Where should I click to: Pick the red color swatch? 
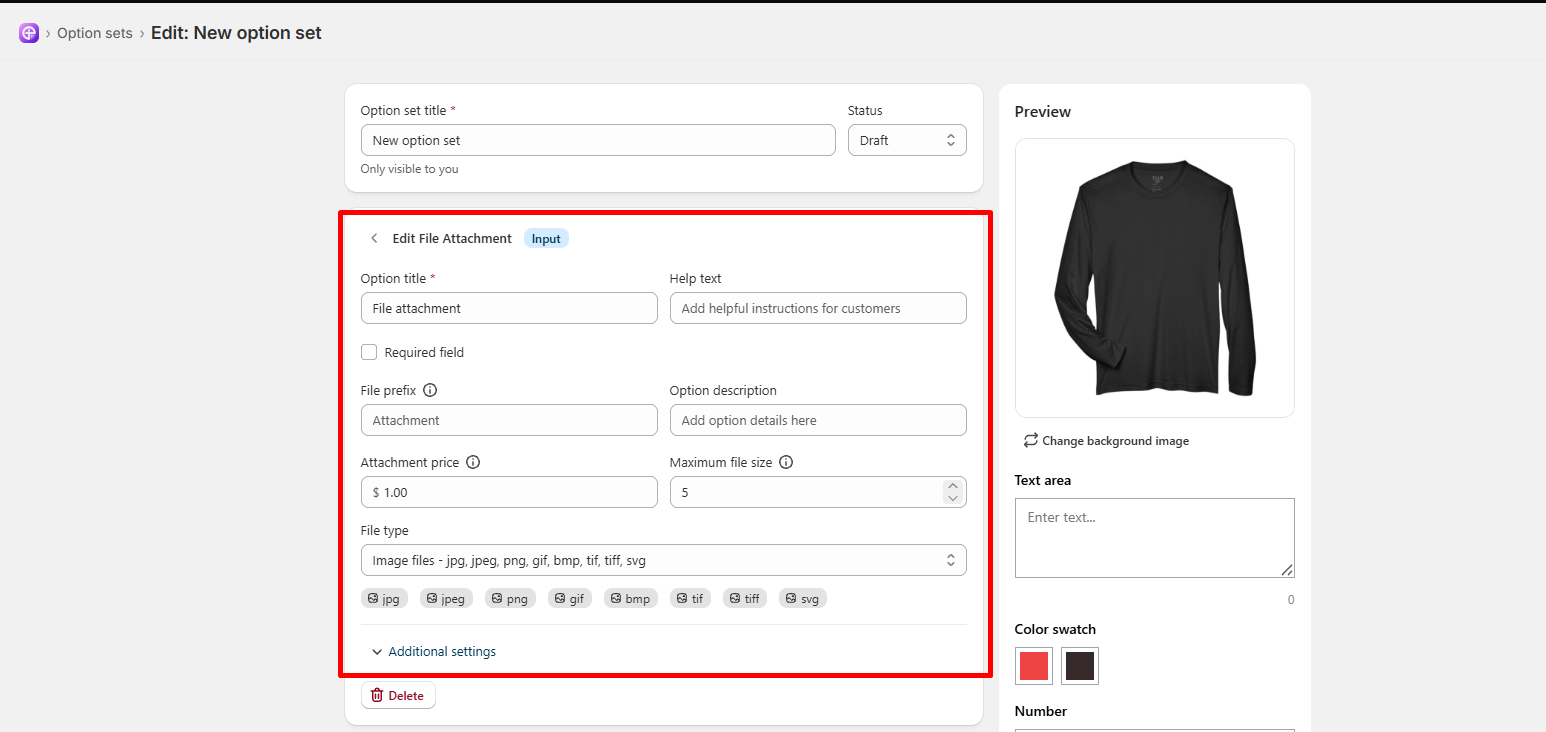tap(1034, 666)
